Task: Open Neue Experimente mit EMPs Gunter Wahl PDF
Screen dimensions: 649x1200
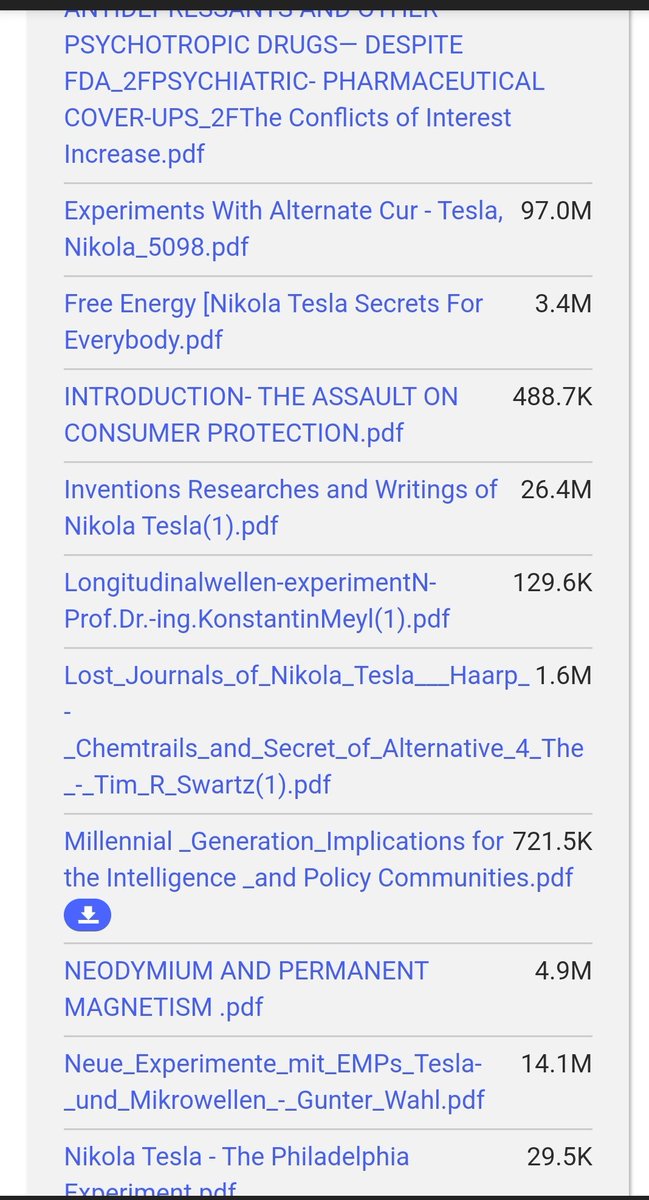Action: (274, 1081)
